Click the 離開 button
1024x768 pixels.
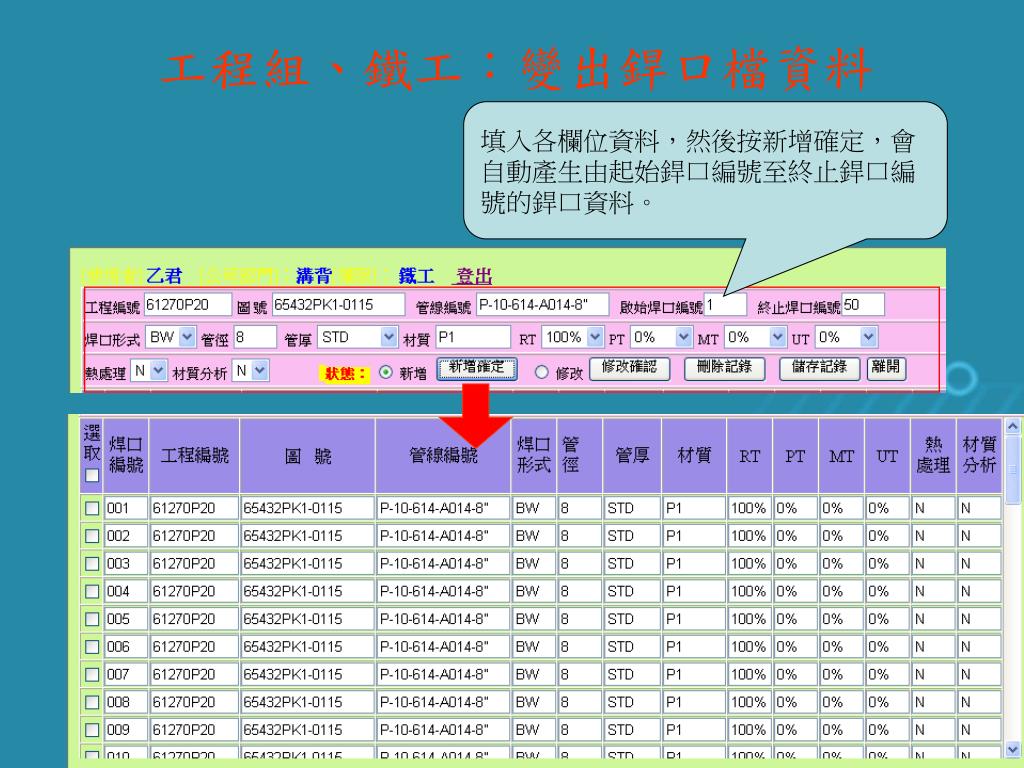pos(886,368)
